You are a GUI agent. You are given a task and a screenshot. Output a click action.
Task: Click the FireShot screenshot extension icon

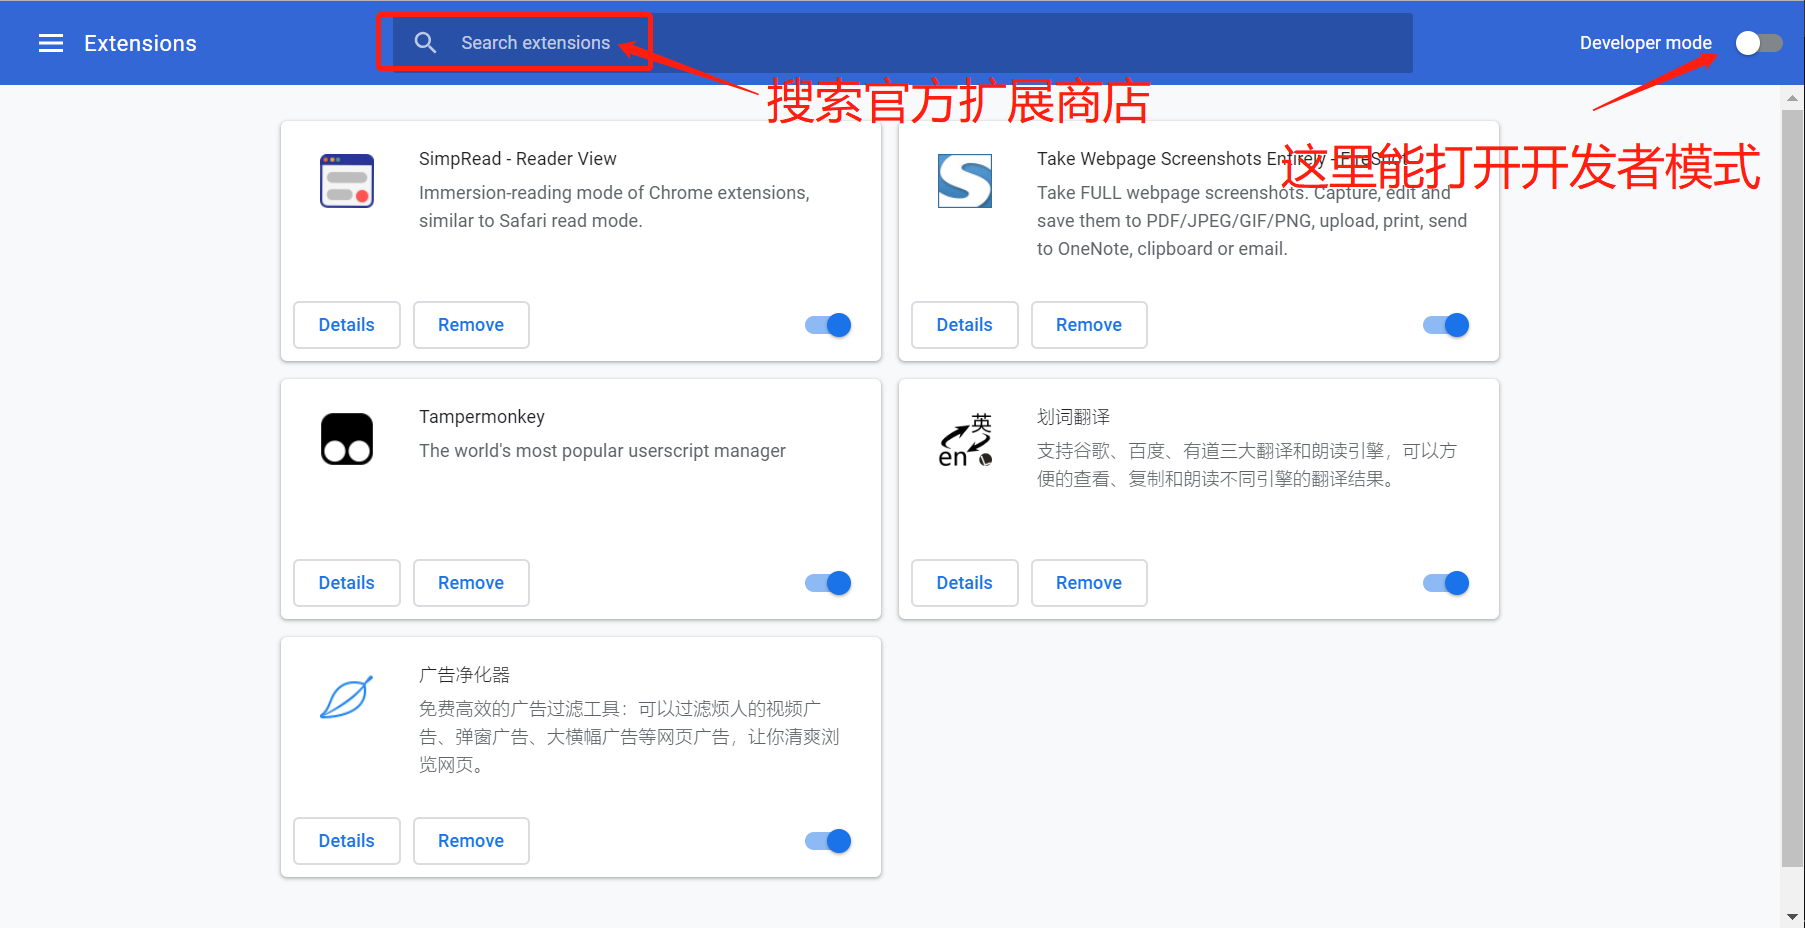tap(965, 181)
